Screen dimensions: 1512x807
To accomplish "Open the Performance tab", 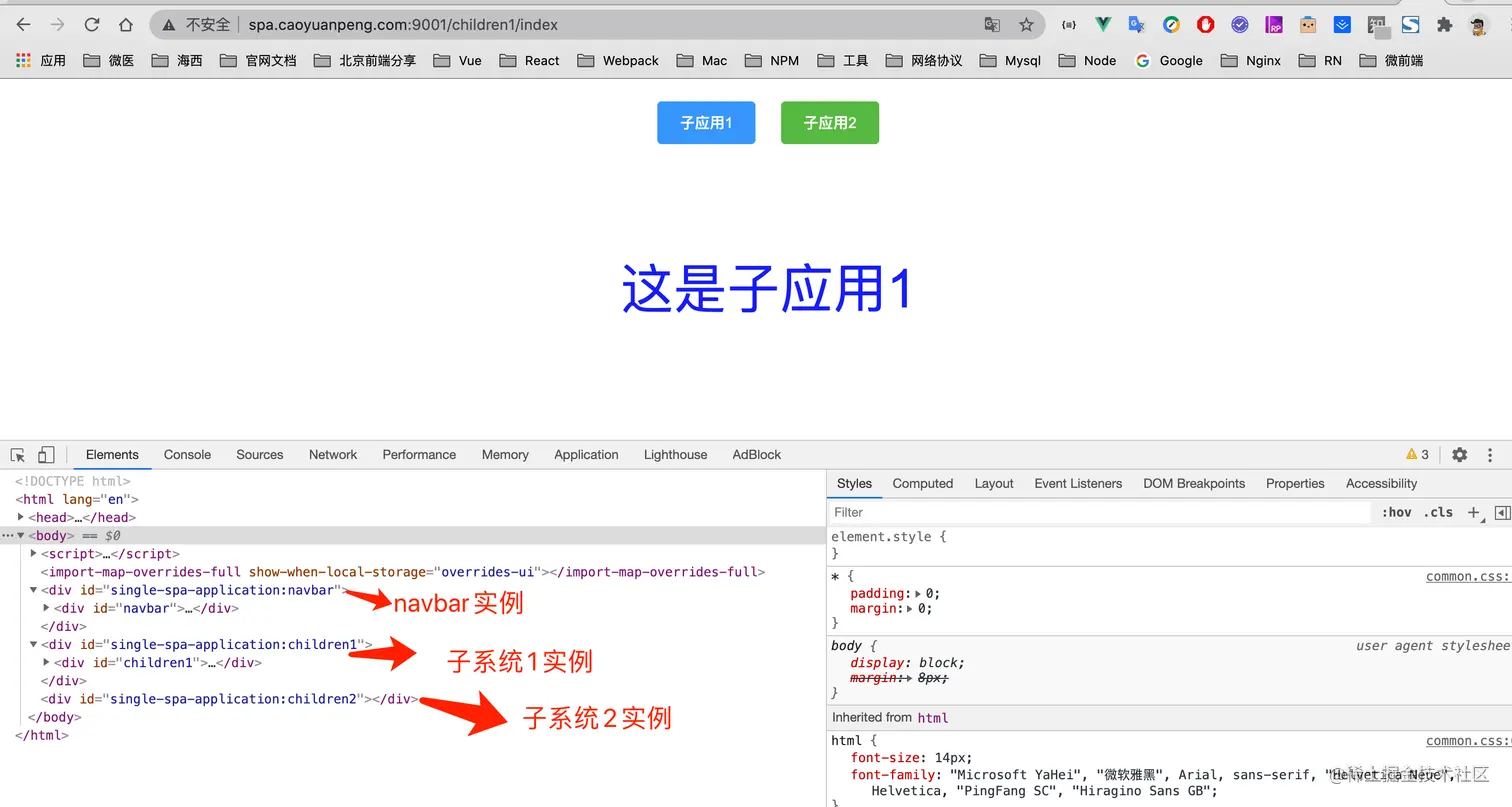I will coord(419,455).
